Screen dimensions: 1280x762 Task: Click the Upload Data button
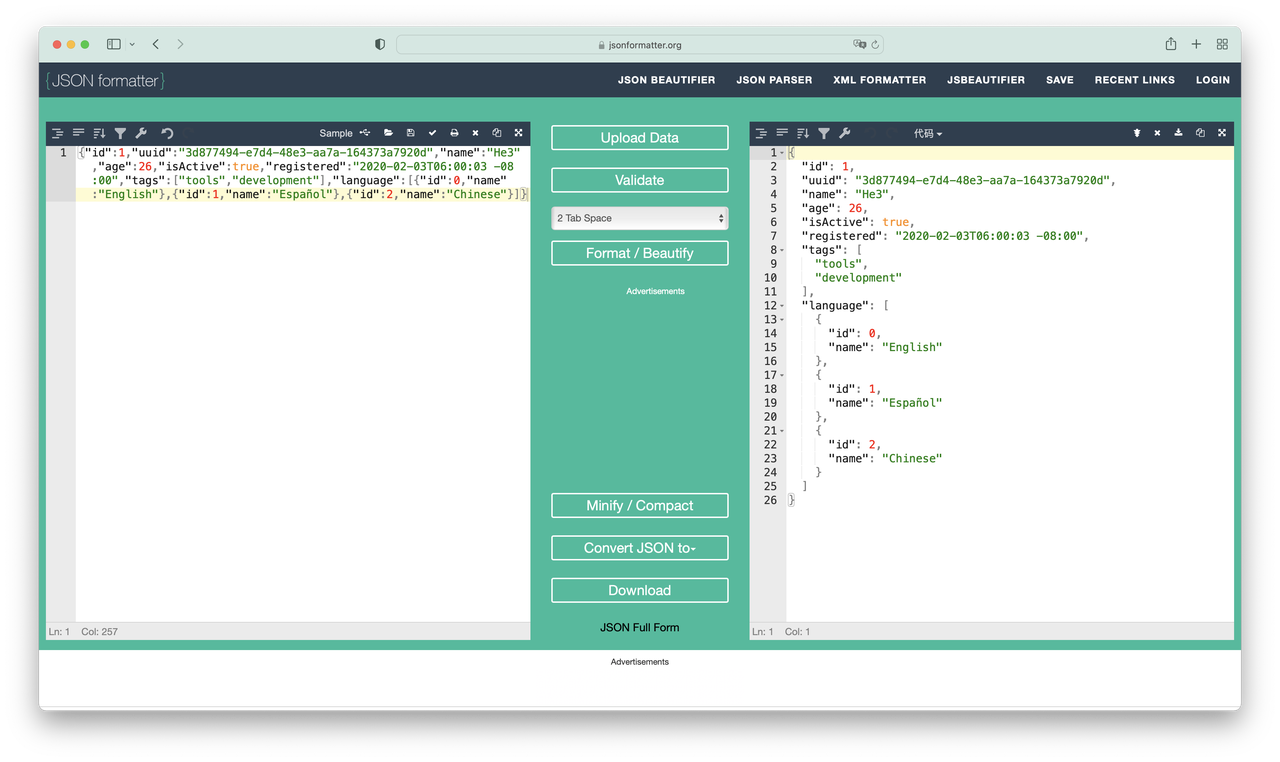pos(640,138)
